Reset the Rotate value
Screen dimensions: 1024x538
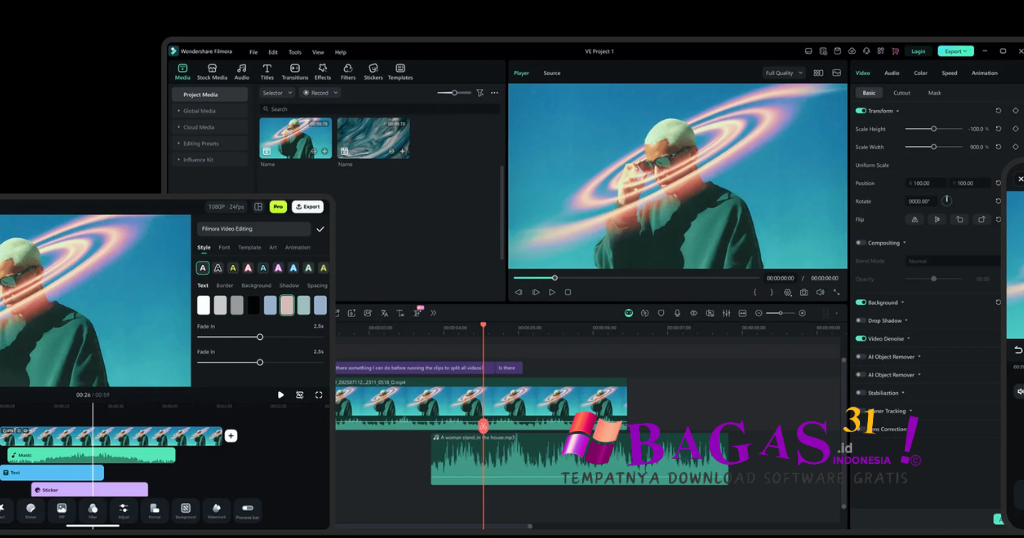998,201
